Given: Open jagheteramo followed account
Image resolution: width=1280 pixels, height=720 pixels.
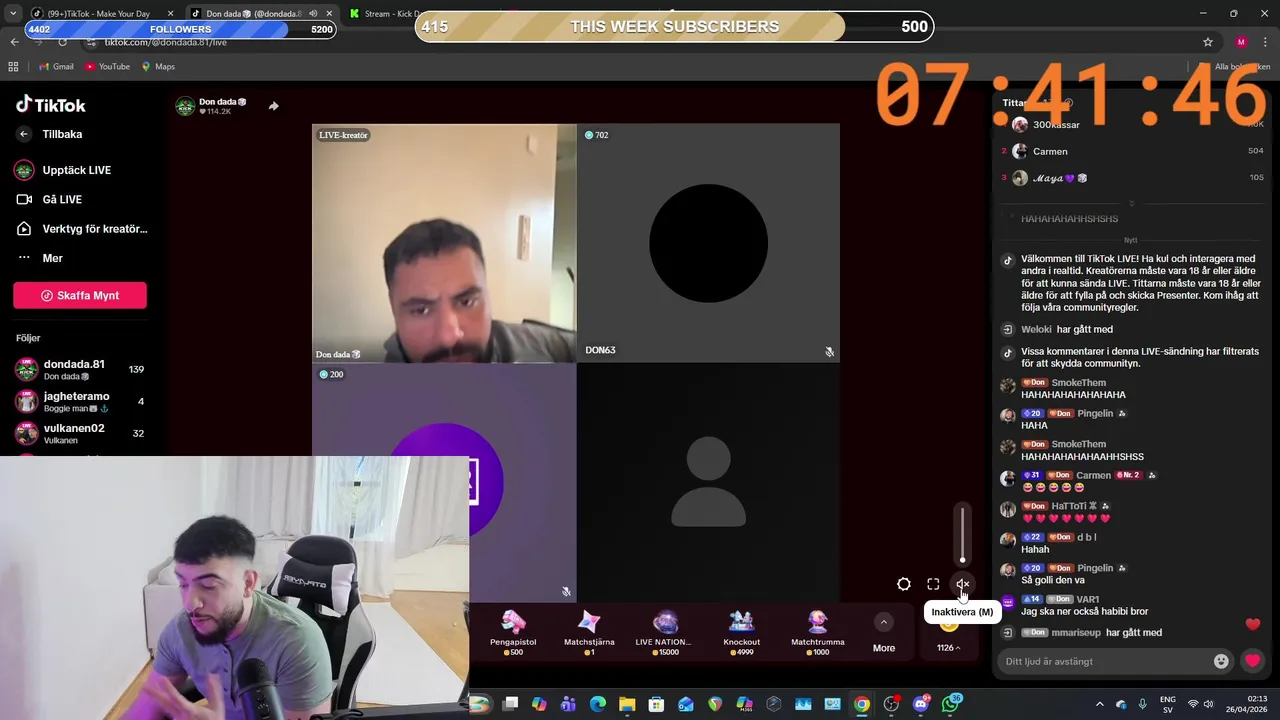Looking at the screenshot, I should point(80,401).
